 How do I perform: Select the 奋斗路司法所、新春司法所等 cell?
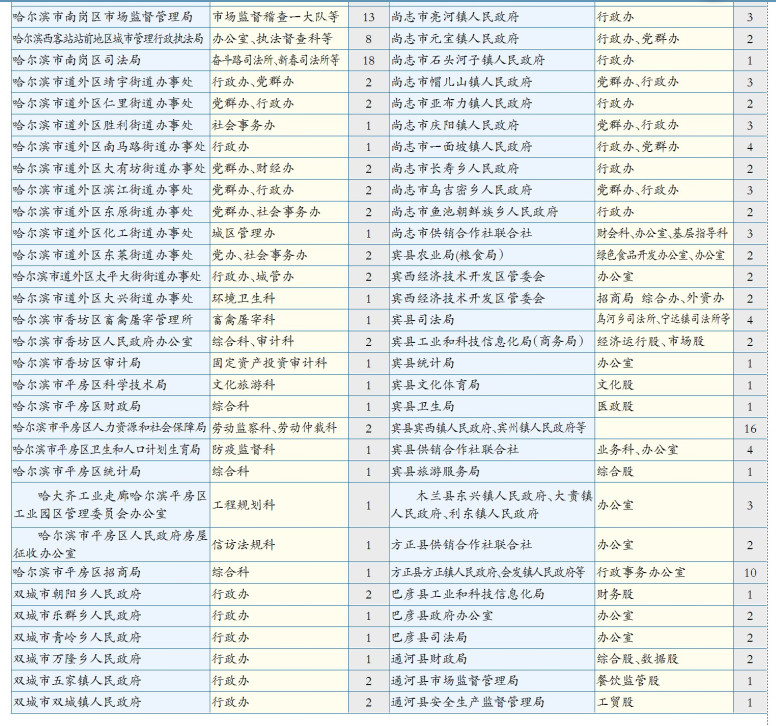(x=276, y=60)
